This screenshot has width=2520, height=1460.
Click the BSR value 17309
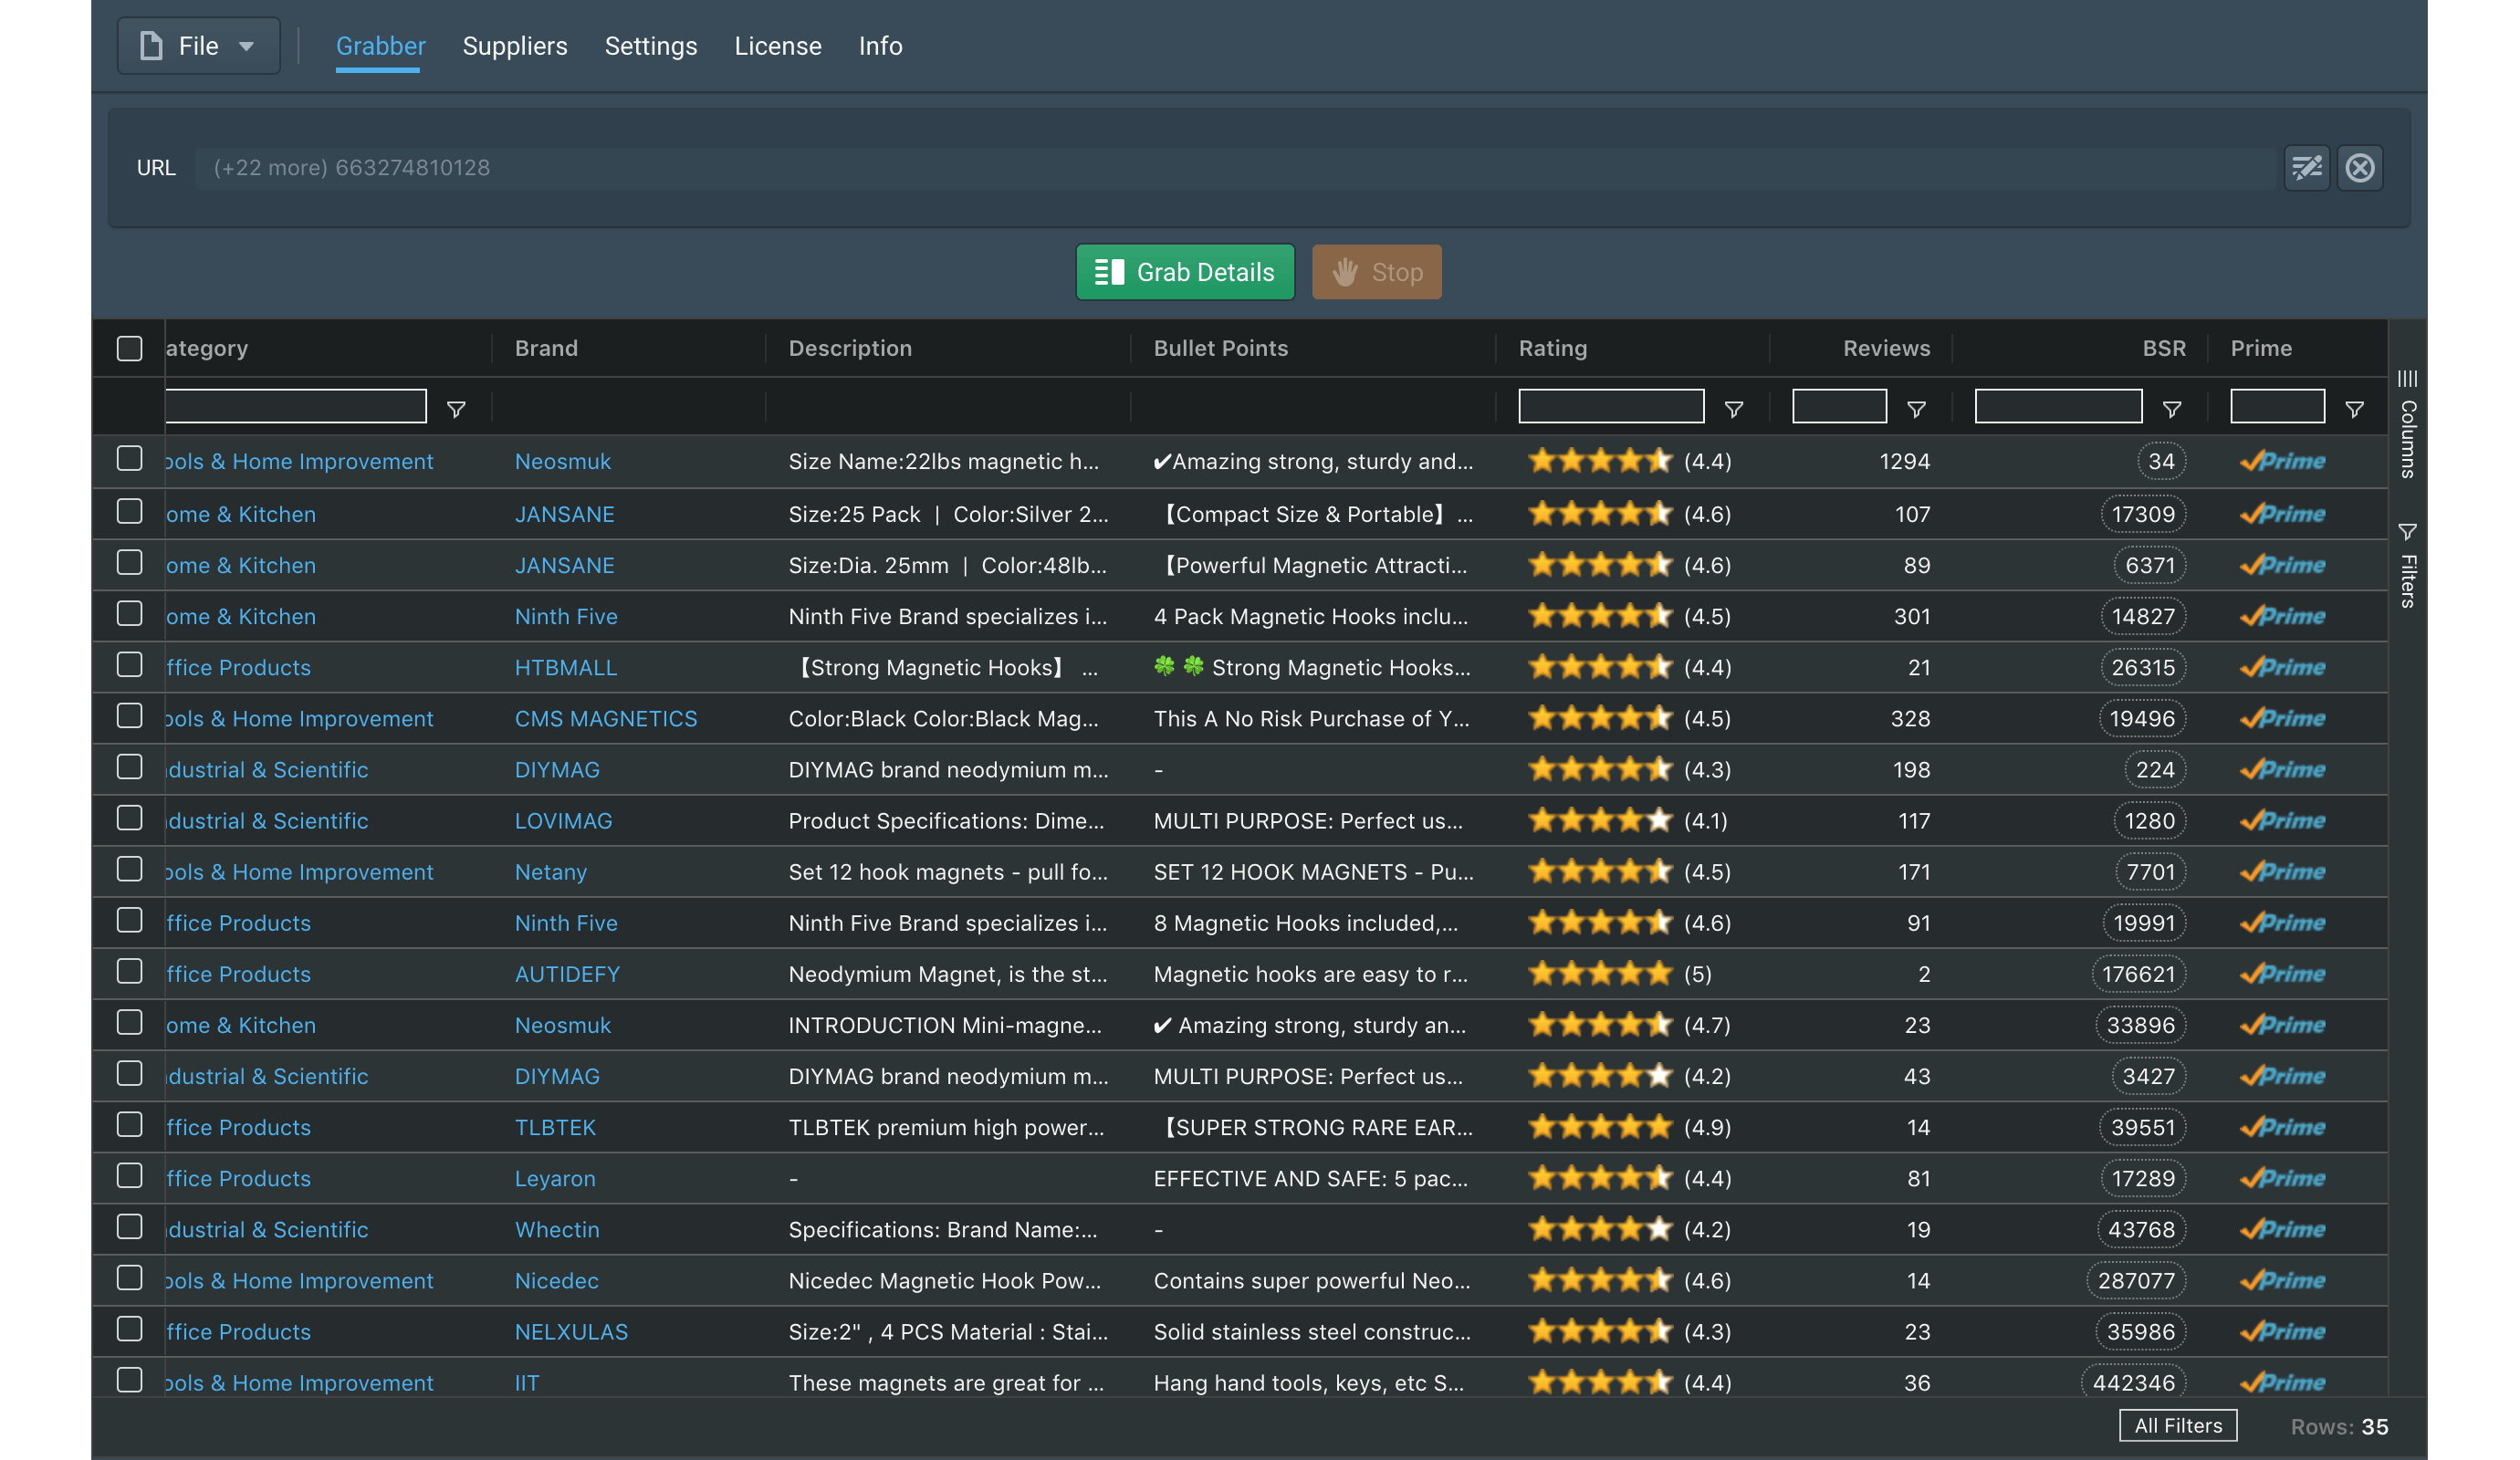pos(2142,514)
